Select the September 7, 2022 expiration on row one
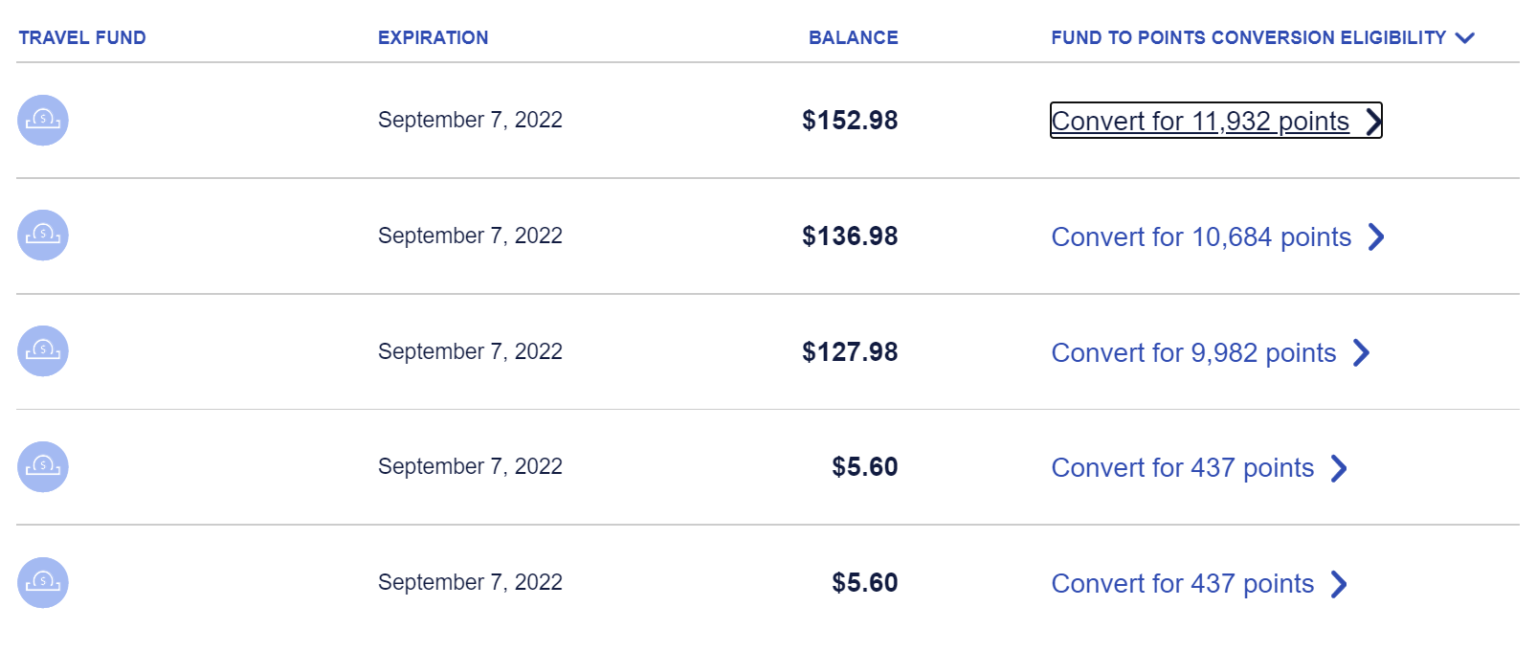This screenshot has width=1536, height=652. [470, 120]
